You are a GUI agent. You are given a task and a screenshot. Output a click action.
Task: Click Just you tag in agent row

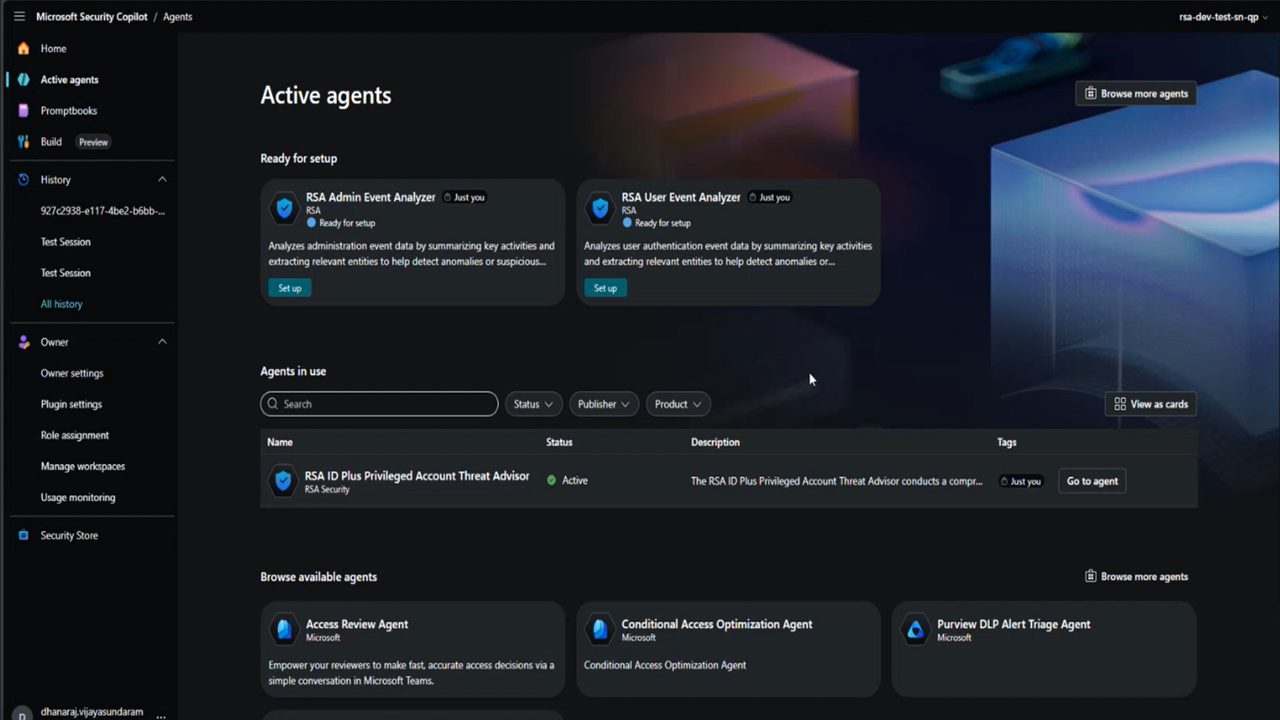1021,481
